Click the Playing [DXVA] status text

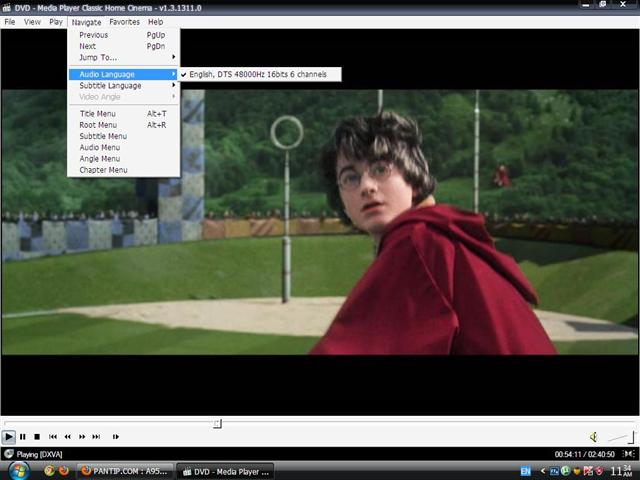[x=40, y=454]
